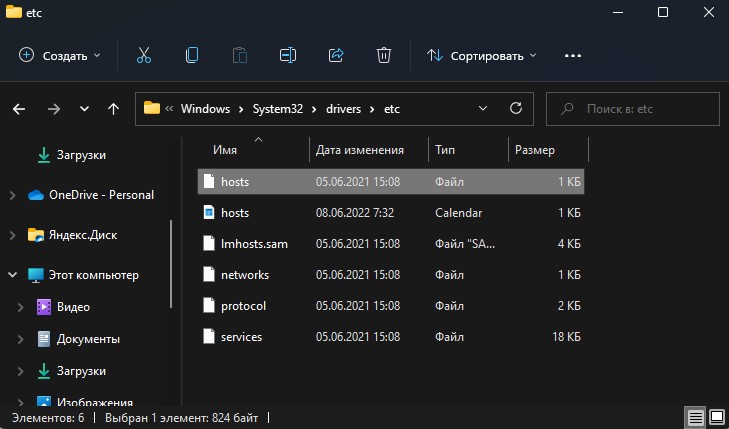
Task: Select the hosts Calendar file
Action: [391, 213]
